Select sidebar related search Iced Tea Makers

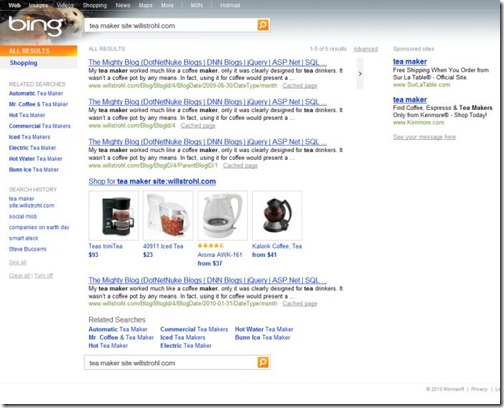pyautogui.click(x=29, y=137)
